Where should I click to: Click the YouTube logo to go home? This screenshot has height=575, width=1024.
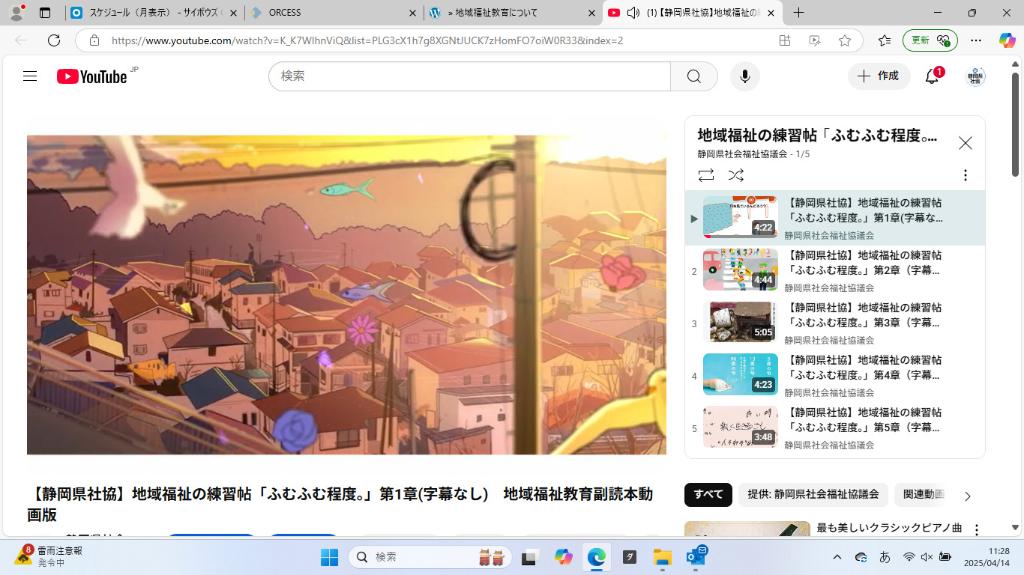click(92, 76)
